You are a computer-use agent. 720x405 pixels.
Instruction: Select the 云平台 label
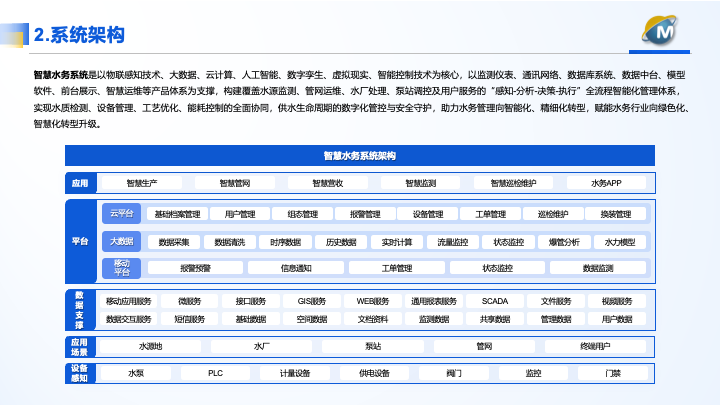[121, 213]
